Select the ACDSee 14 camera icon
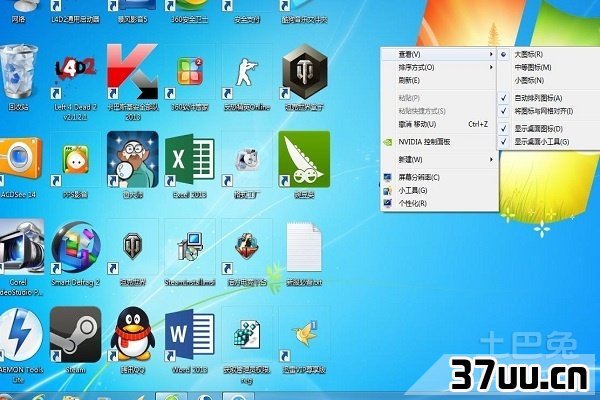600x400 pixels. pyautogui.click(x=19, y=159)
